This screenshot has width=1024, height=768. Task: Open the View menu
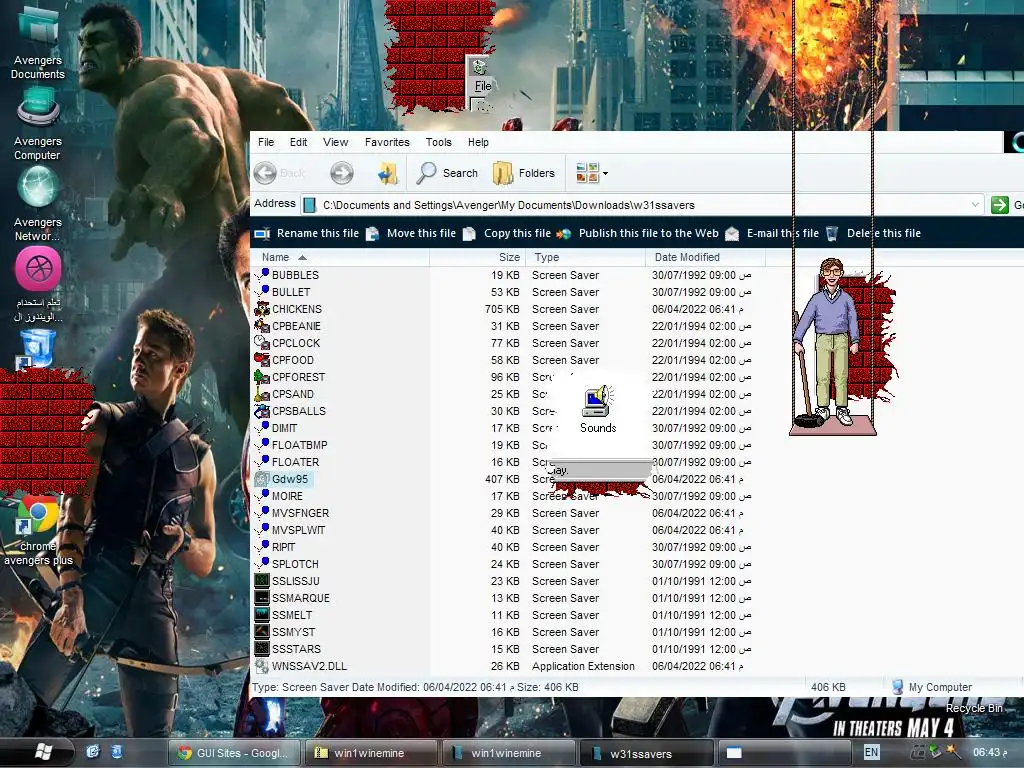pos(336,142)
